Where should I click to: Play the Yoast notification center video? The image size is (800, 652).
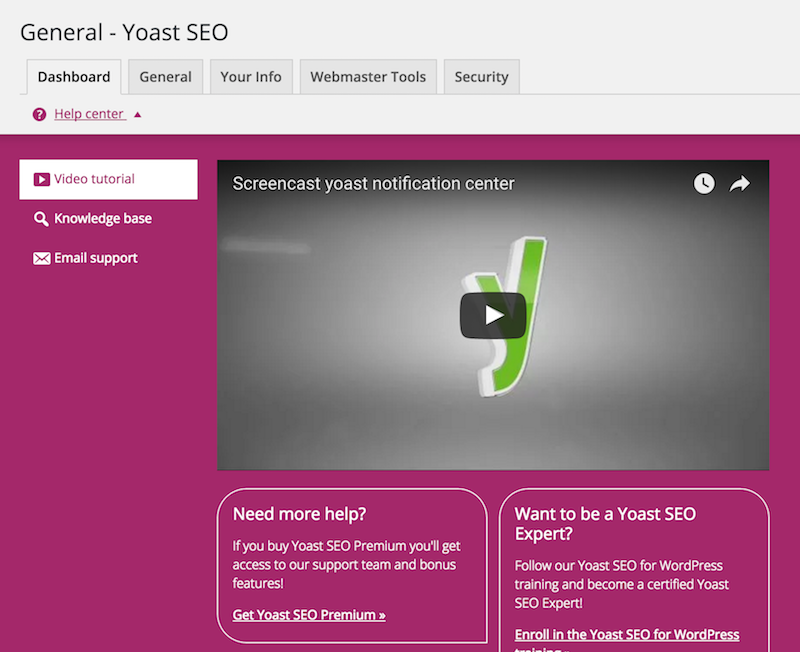(493, 315)
